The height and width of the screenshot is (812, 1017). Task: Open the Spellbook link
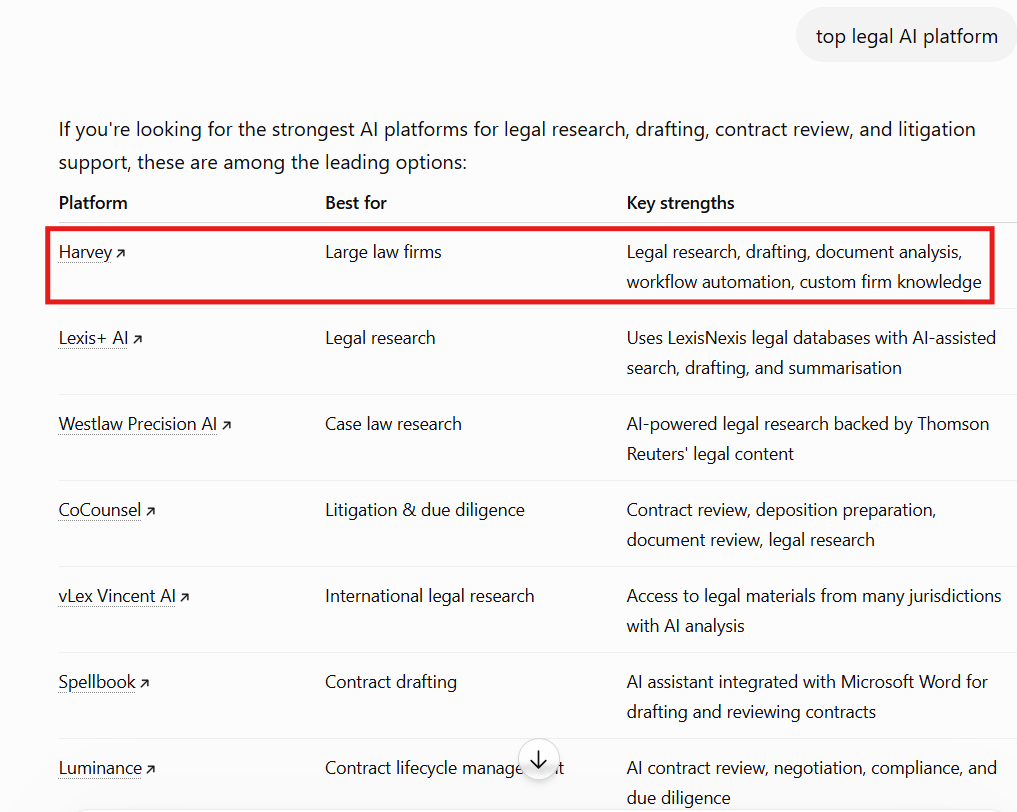[97, 682]
